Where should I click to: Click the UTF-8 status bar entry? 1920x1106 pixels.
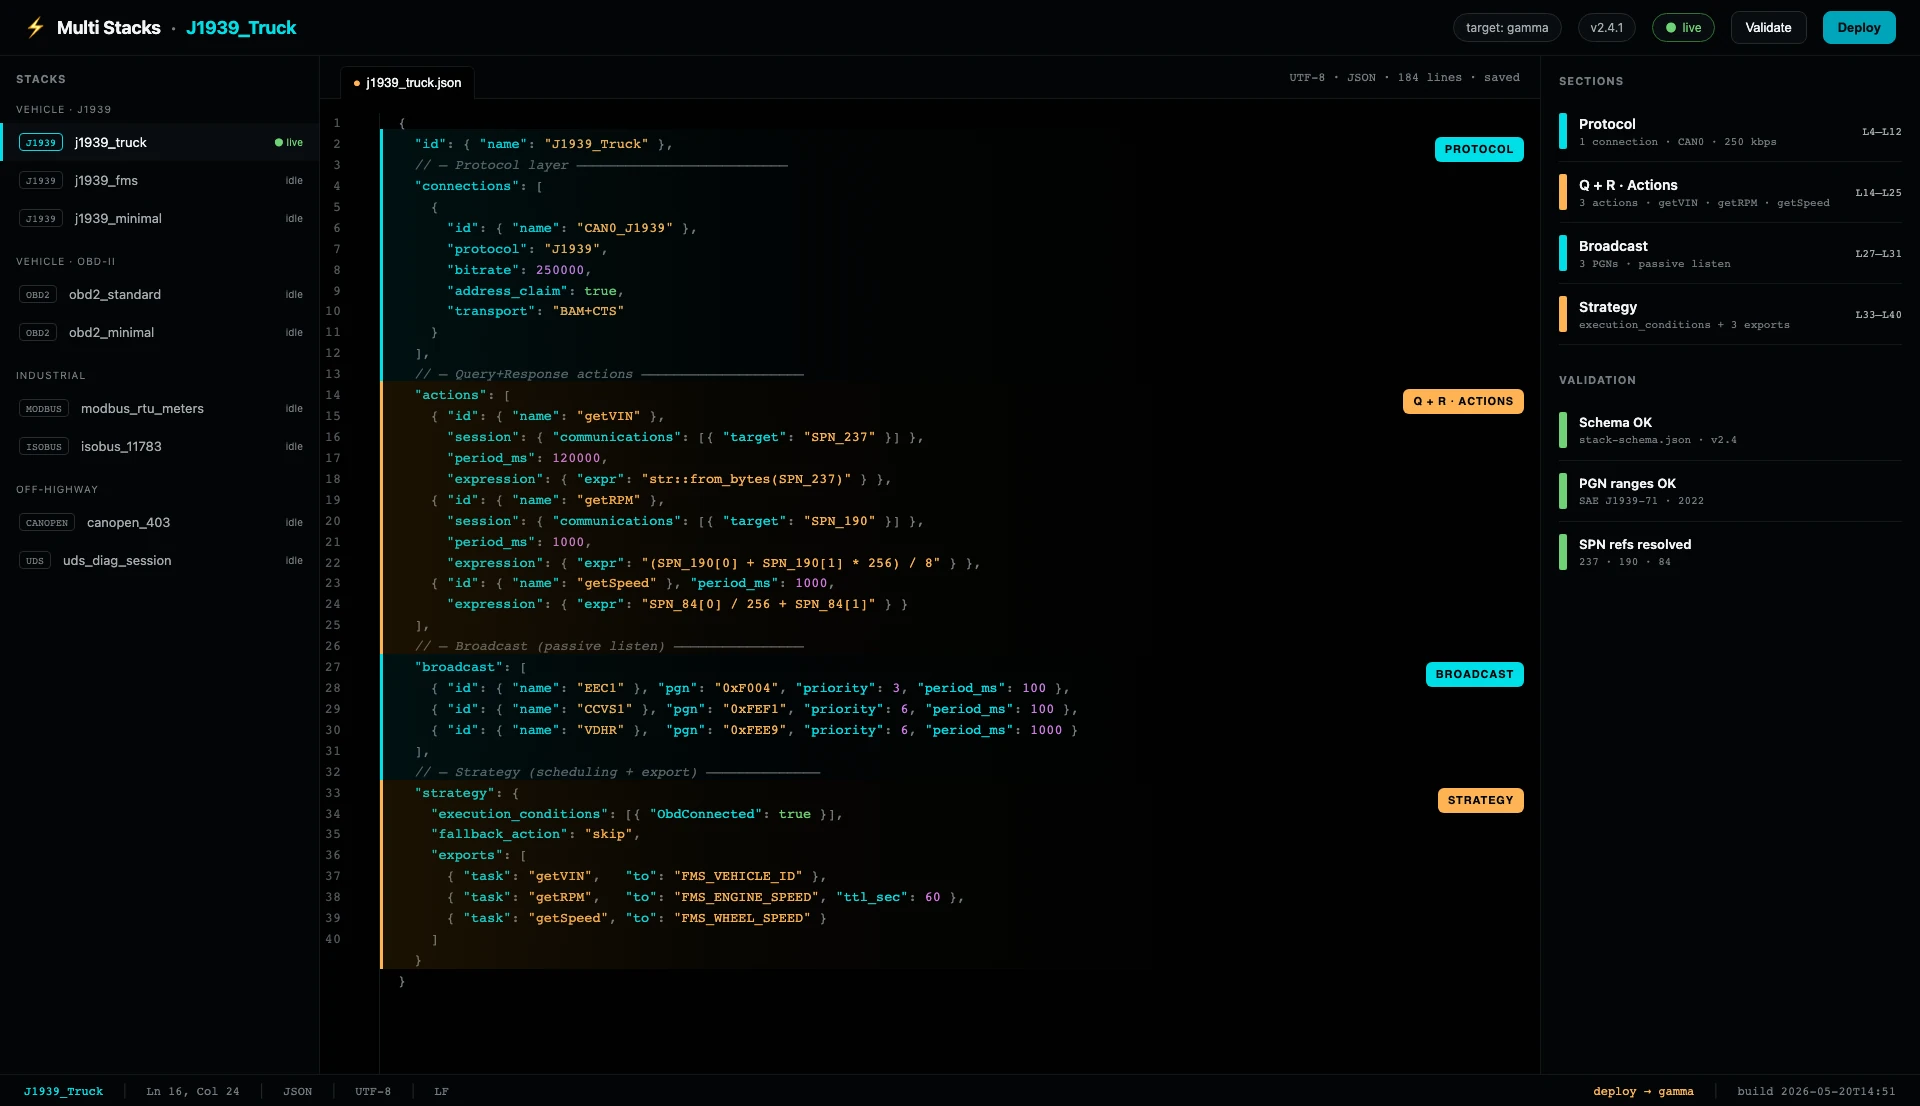tap(373, 1091)
